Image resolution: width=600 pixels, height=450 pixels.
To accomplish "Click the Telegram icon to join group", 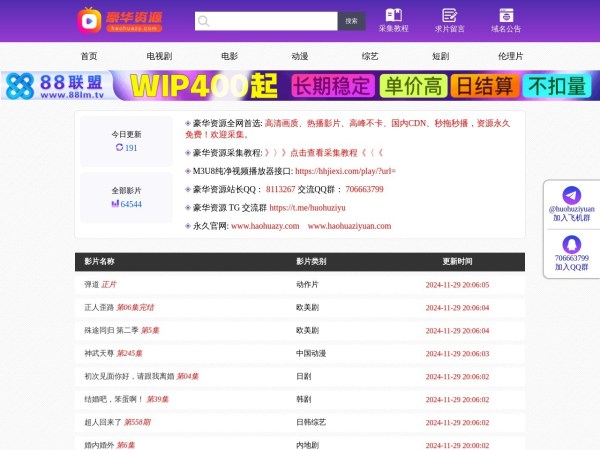I will [x=571, y=196].
